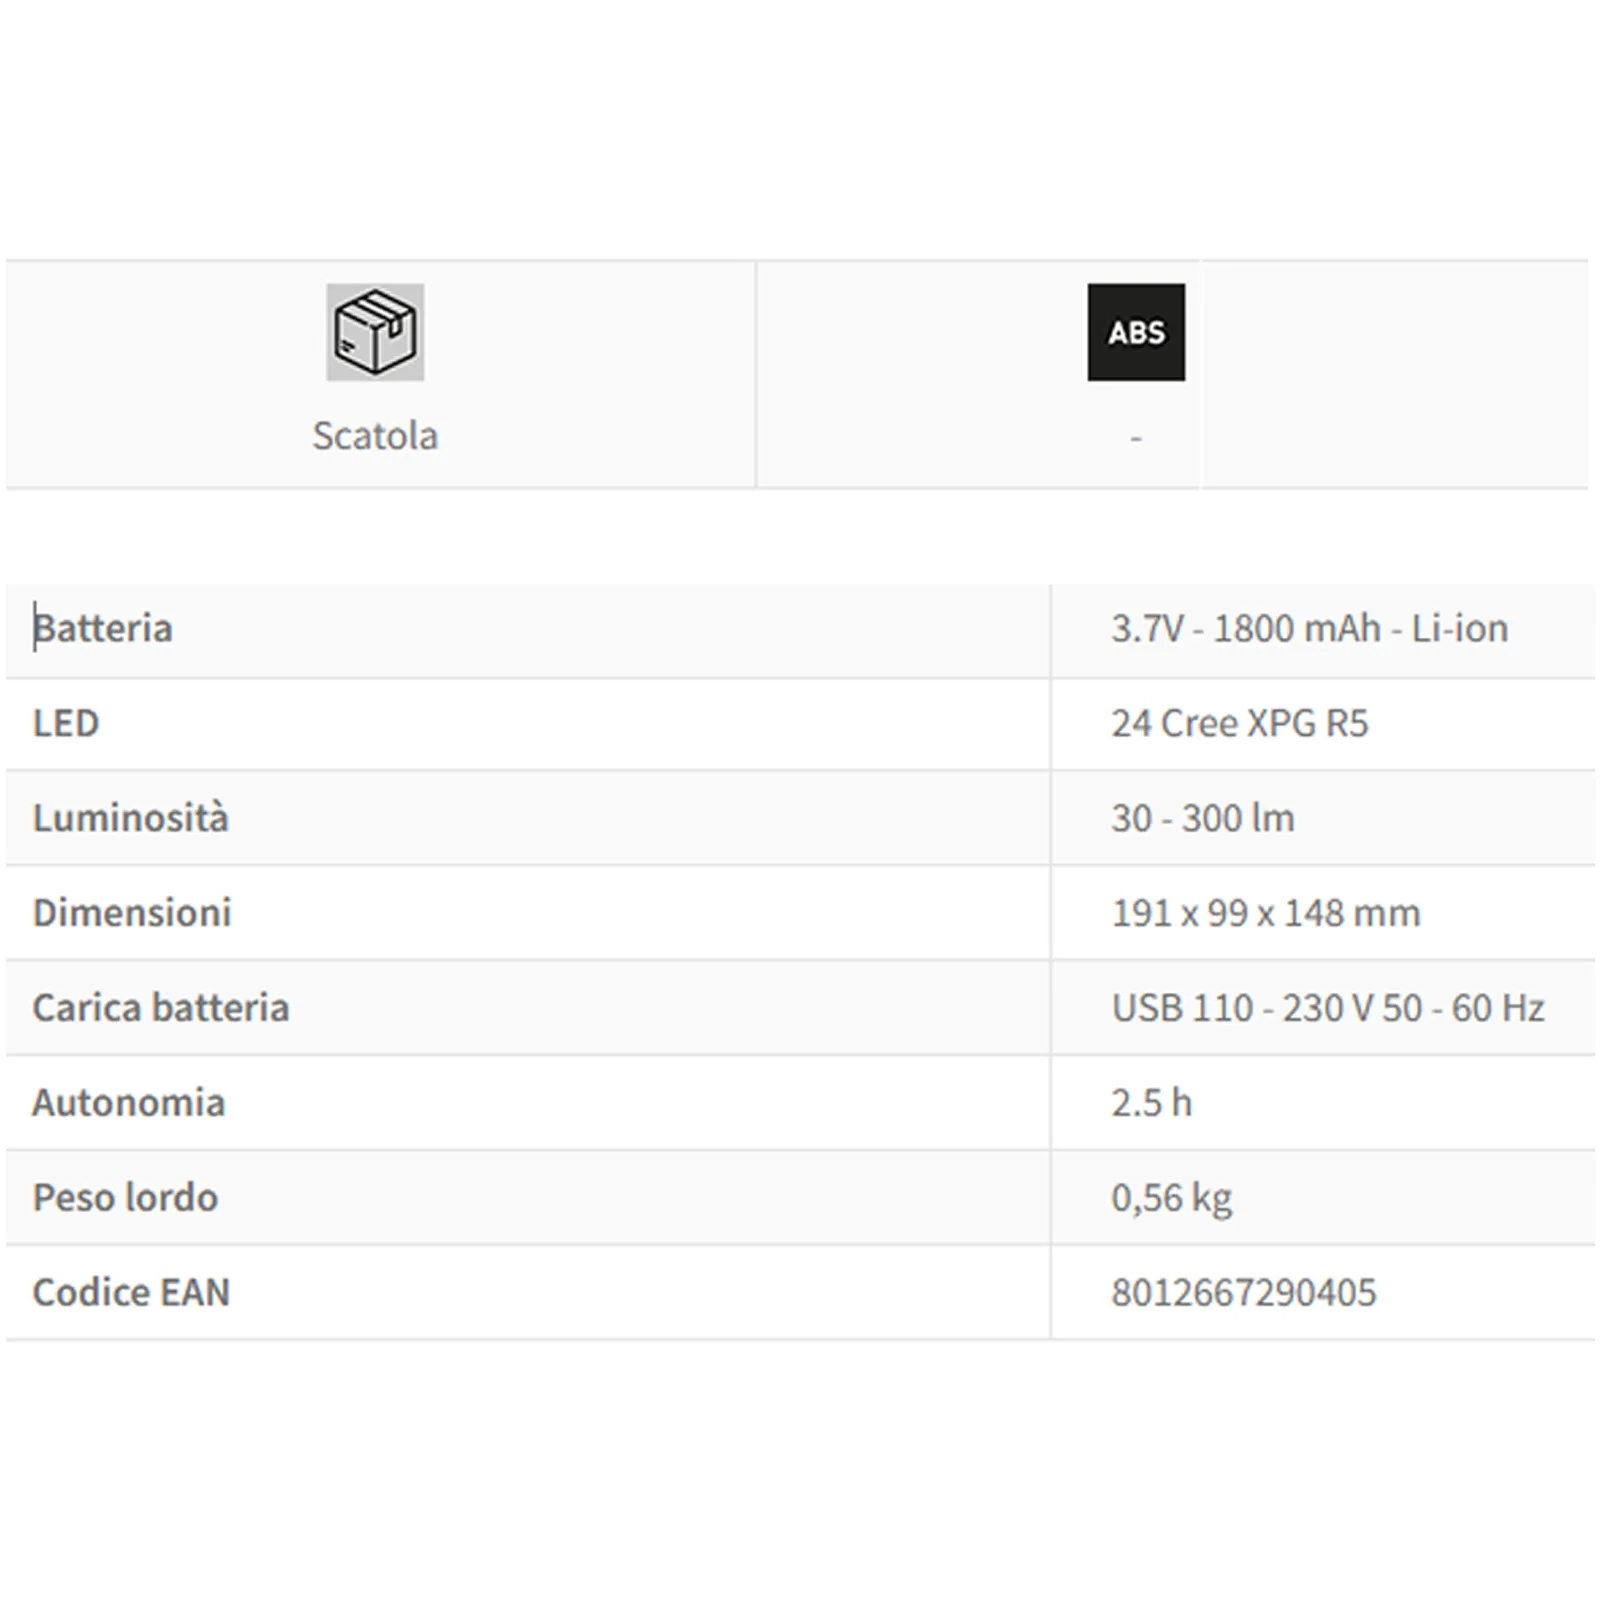The image size is (1600, 1600).
Task: Click the dash below the ABS icon
Action: tap(1136, 438)
